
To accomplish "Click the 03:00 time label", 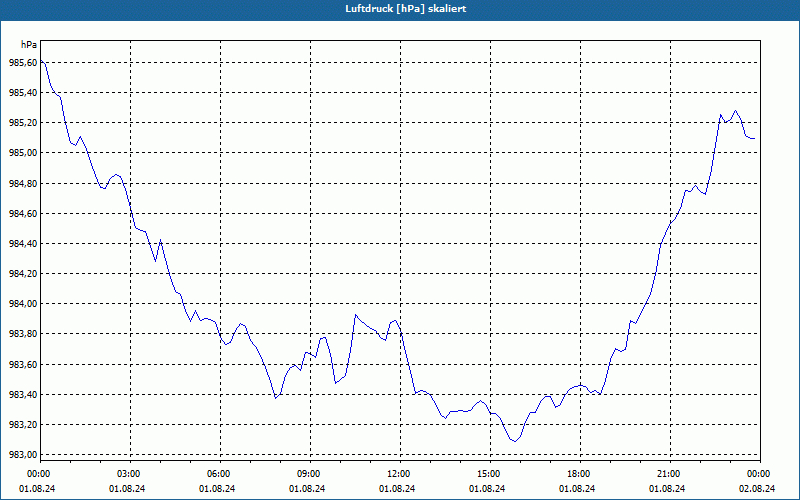I will (131, 474).
